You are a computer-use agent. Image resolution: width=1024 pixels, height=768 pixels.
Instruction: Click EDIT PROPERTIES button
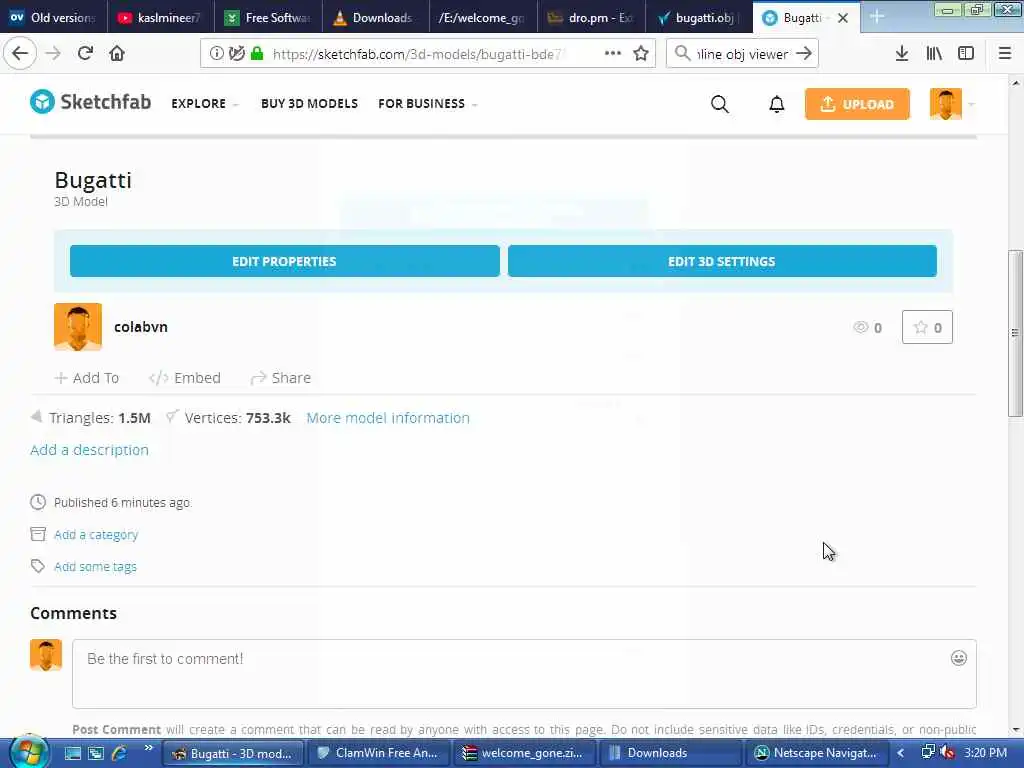coord(285,261)
